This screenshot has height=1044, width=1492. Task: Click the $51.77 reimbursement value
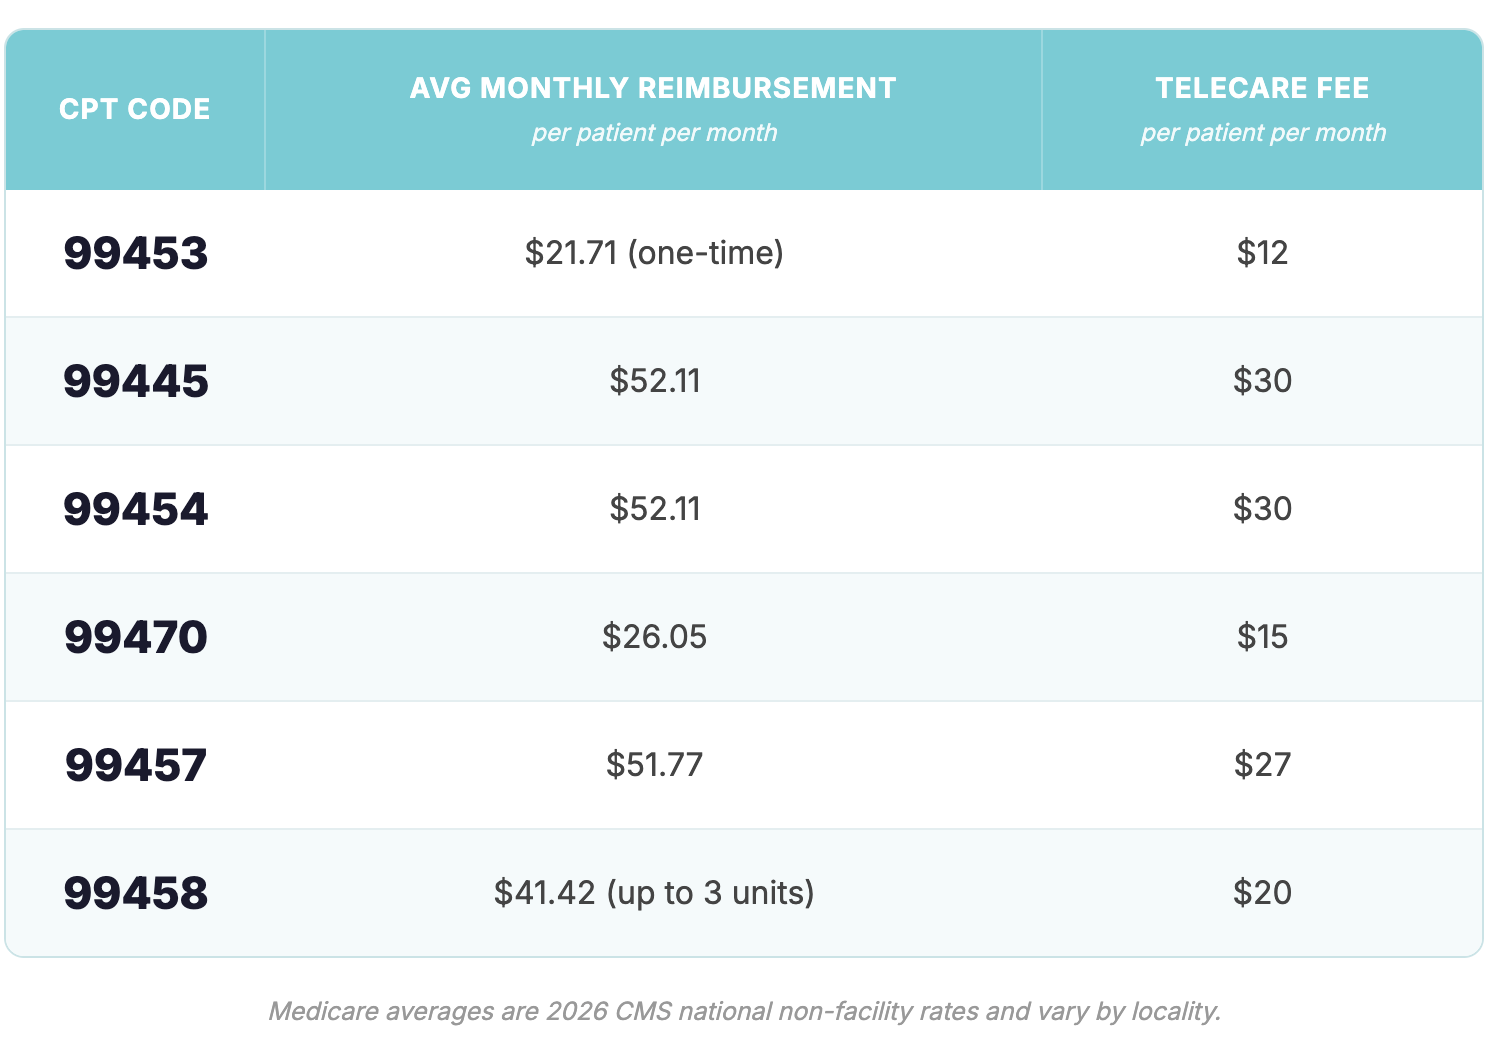(654, 765)
